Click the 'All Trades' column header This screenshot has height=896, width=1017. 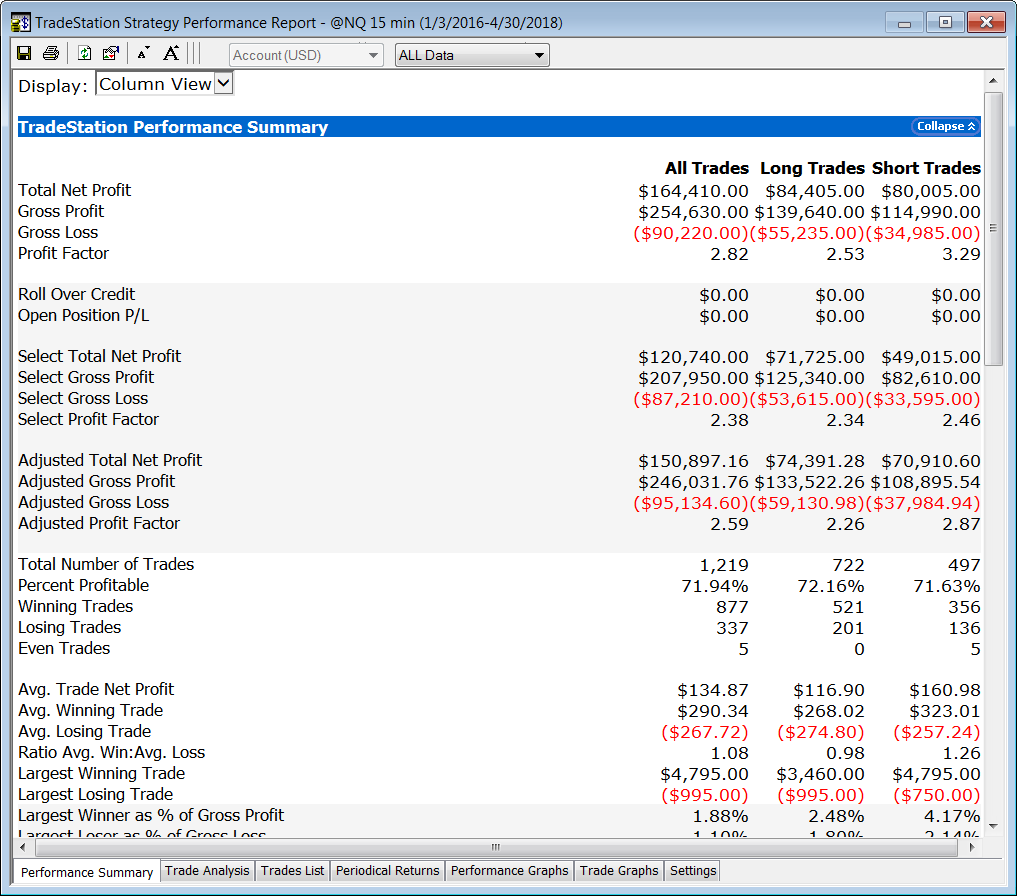click(x=707, y=169)
